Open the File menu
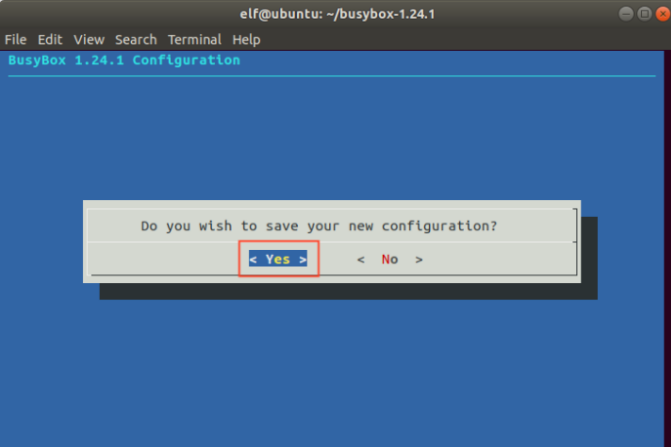 coord(16,39)
